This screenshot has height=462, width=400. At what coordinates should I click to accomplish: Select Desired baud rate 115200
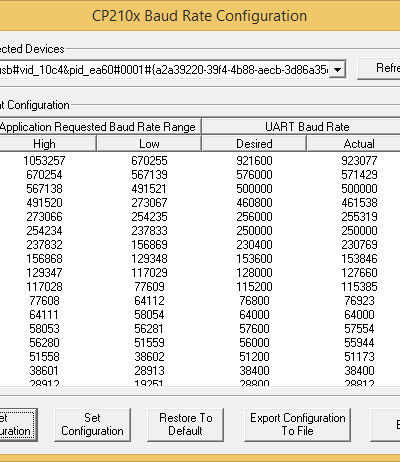[x=254, y=287]
